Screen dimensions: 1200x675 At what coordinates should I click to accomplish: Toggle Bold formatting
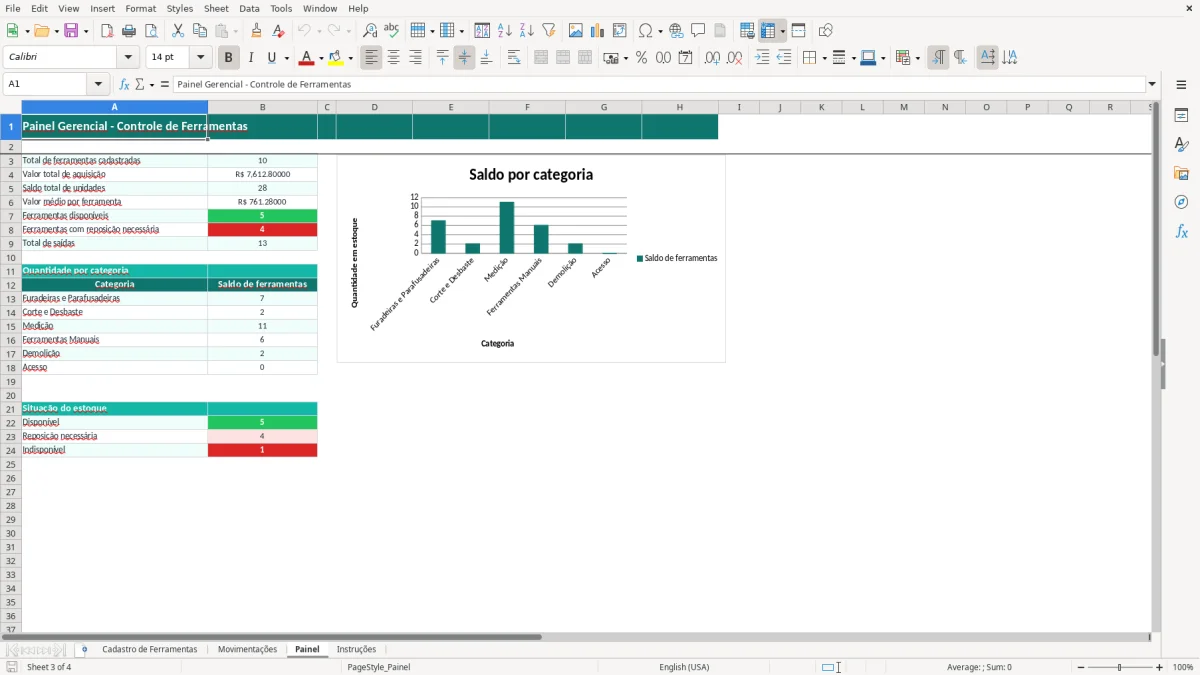pyautogui.click(x=229, y=58)
